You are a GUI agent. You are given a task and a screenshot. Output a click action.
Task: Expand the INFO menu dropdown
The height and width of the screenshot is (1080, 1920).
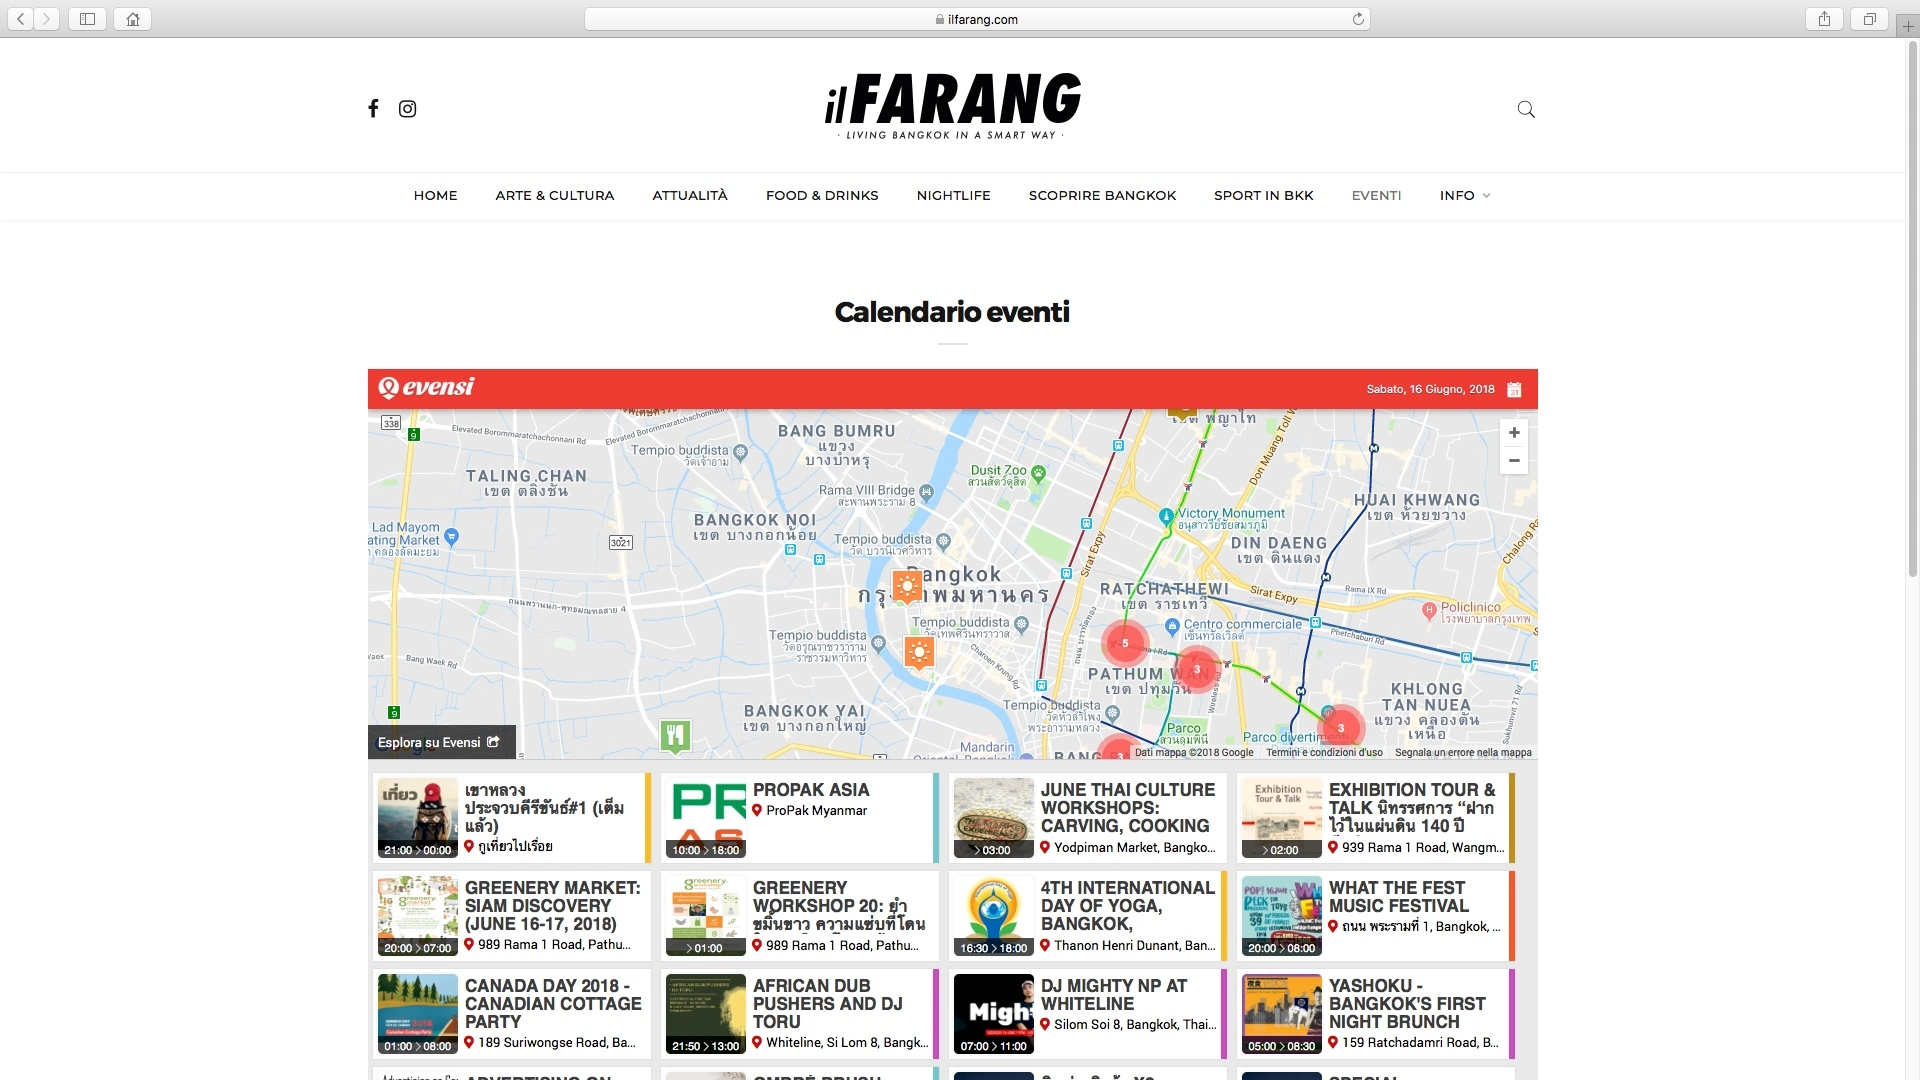click(x=1465, y=195)
